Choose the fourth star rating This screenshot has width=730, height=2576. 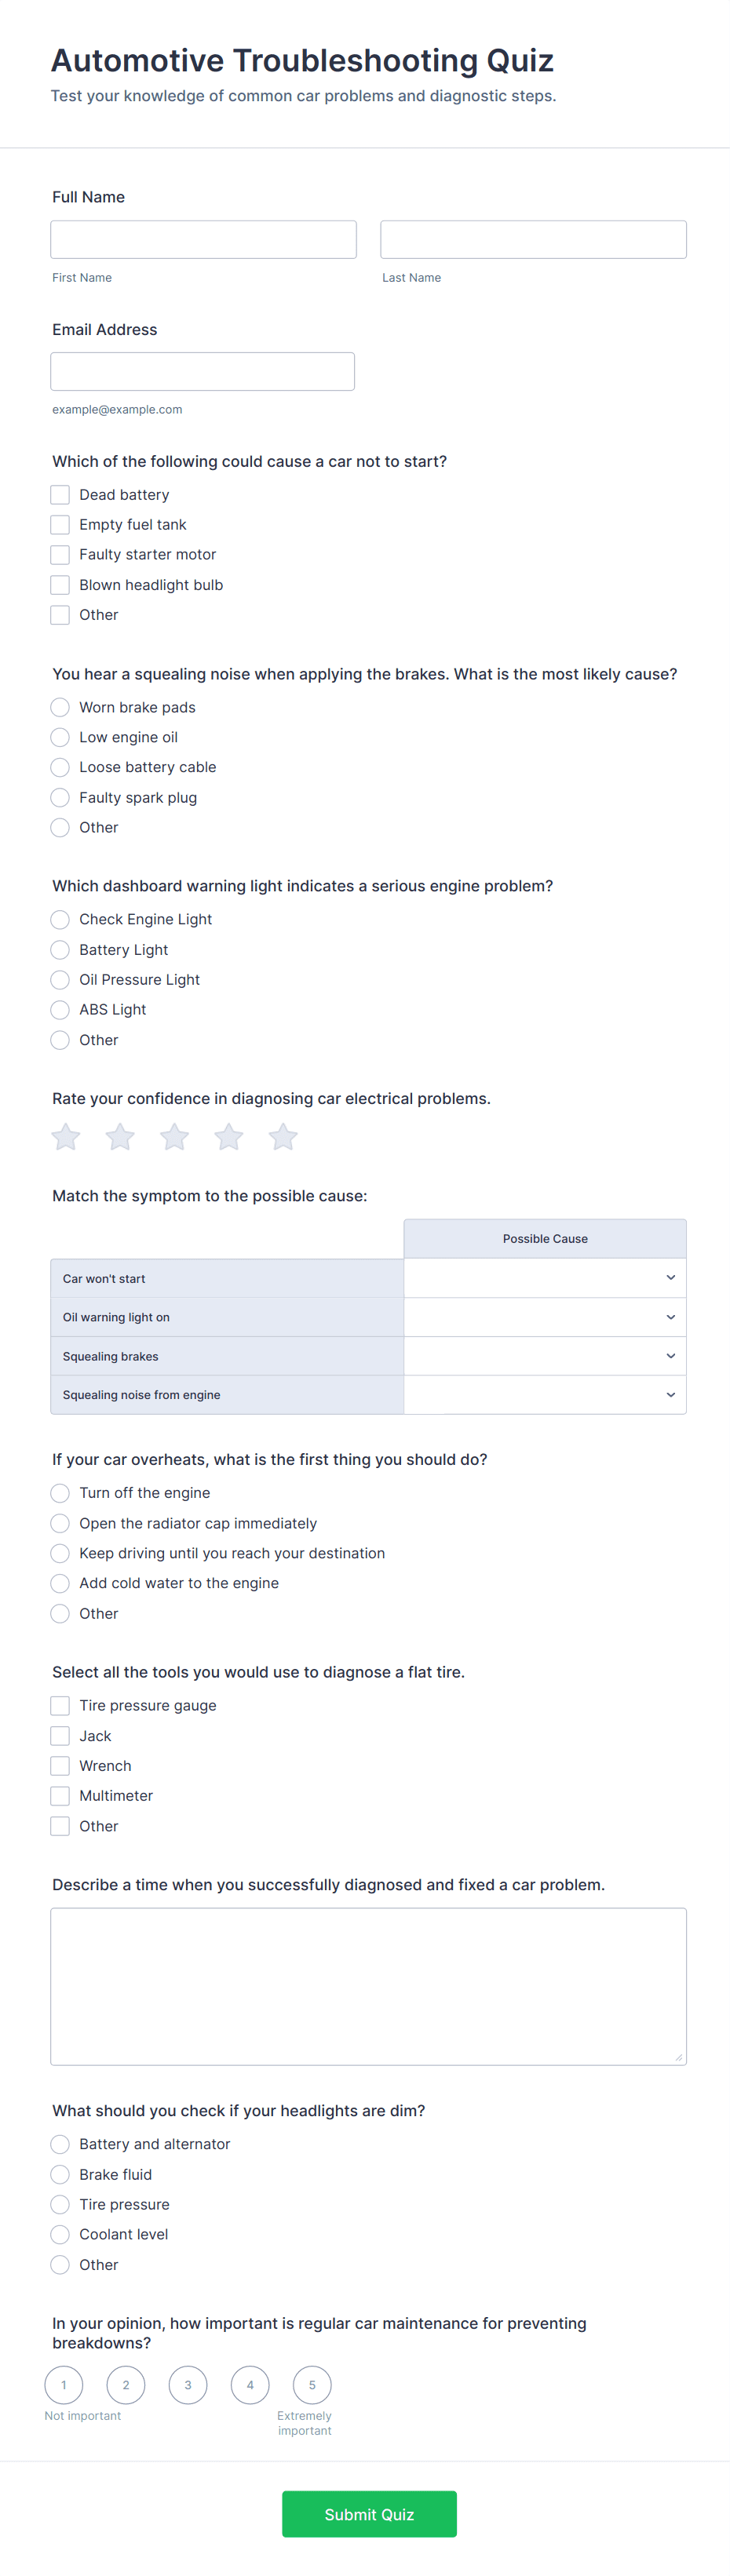pyautogui.click(x=229, y=1137)
